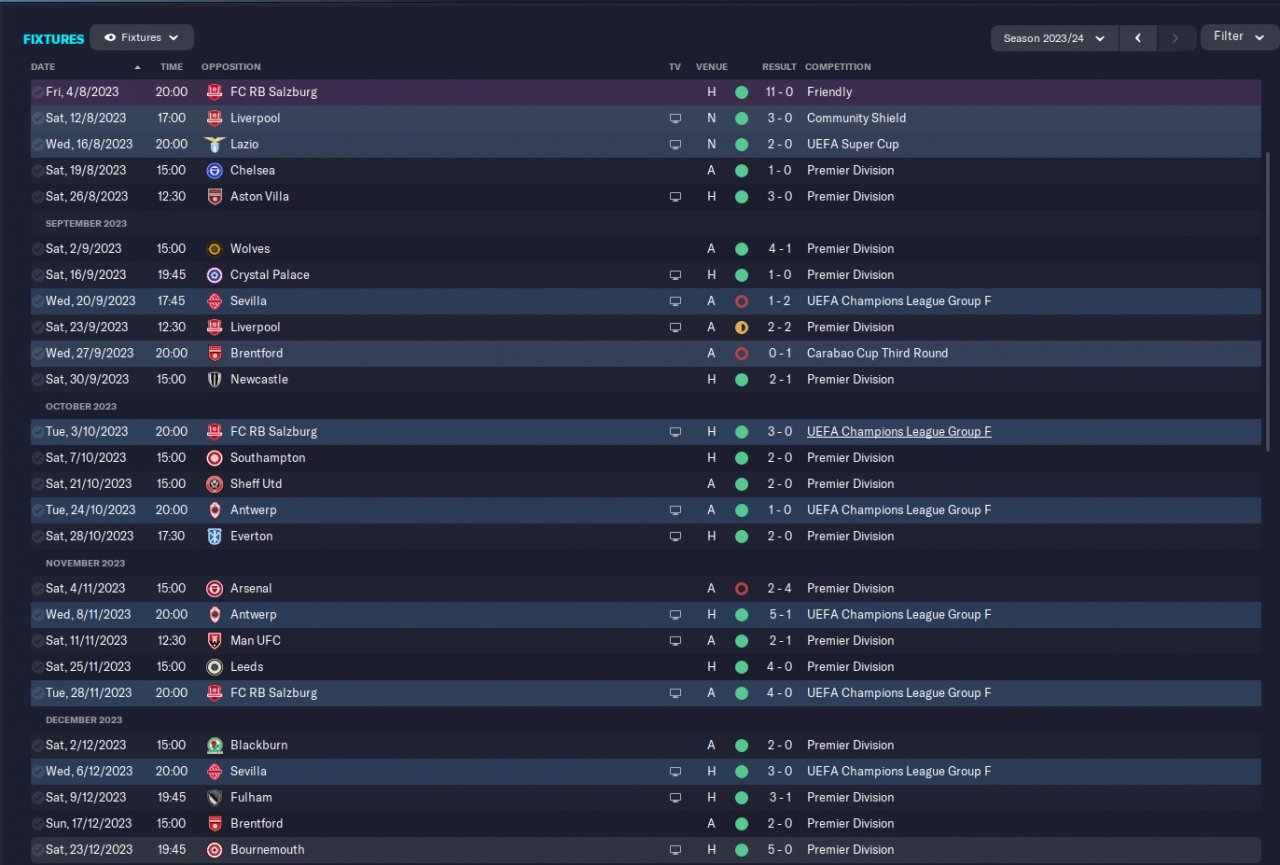
Task: Toggle the checkmark beside Wed, 6/12/2023
Action: point(37,772)
